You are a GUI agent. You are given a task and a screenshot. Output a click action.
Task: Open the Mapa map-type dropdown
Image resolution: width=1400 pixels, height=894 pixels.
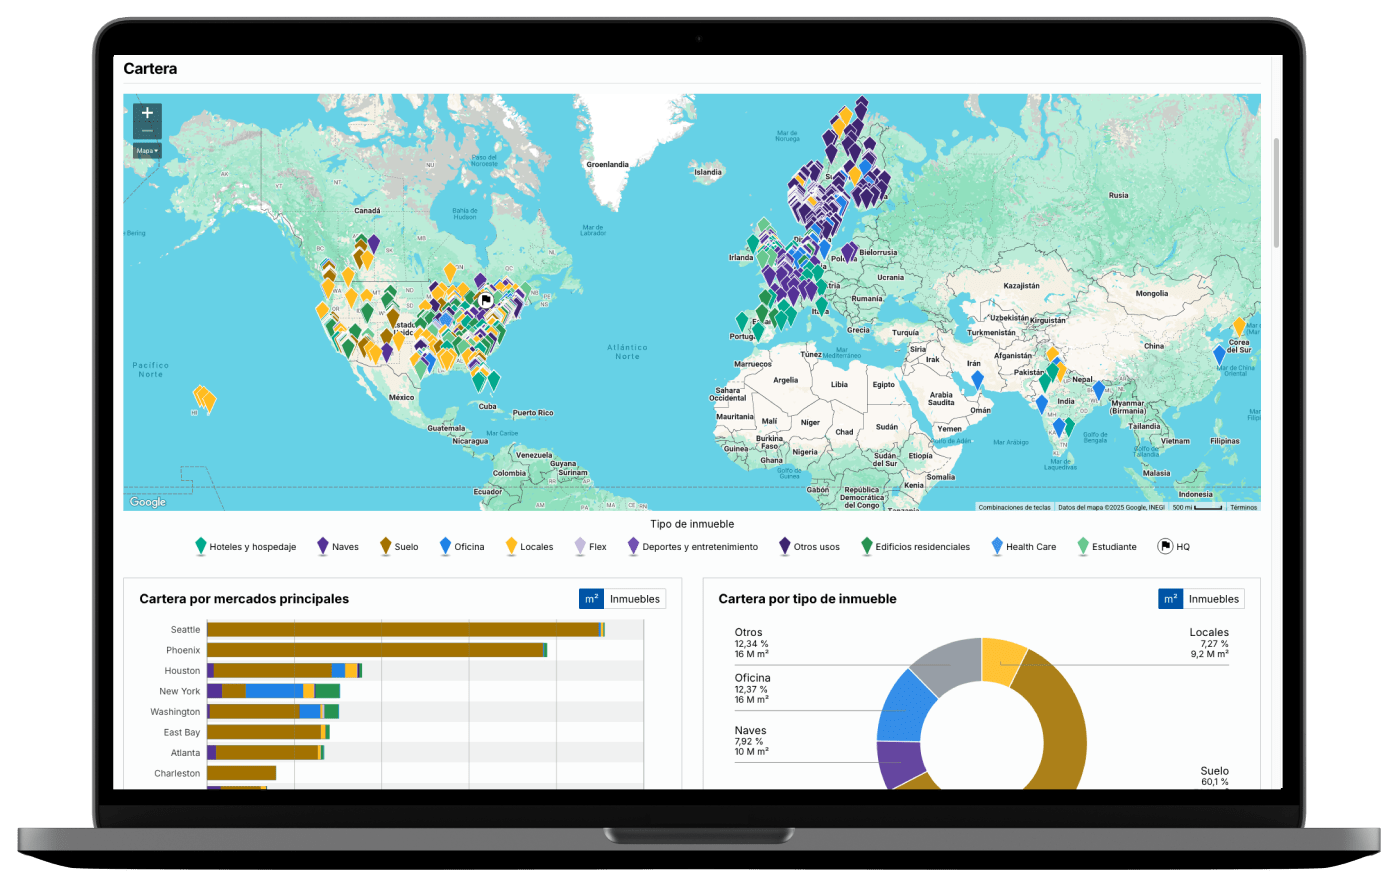coord(147,151)
